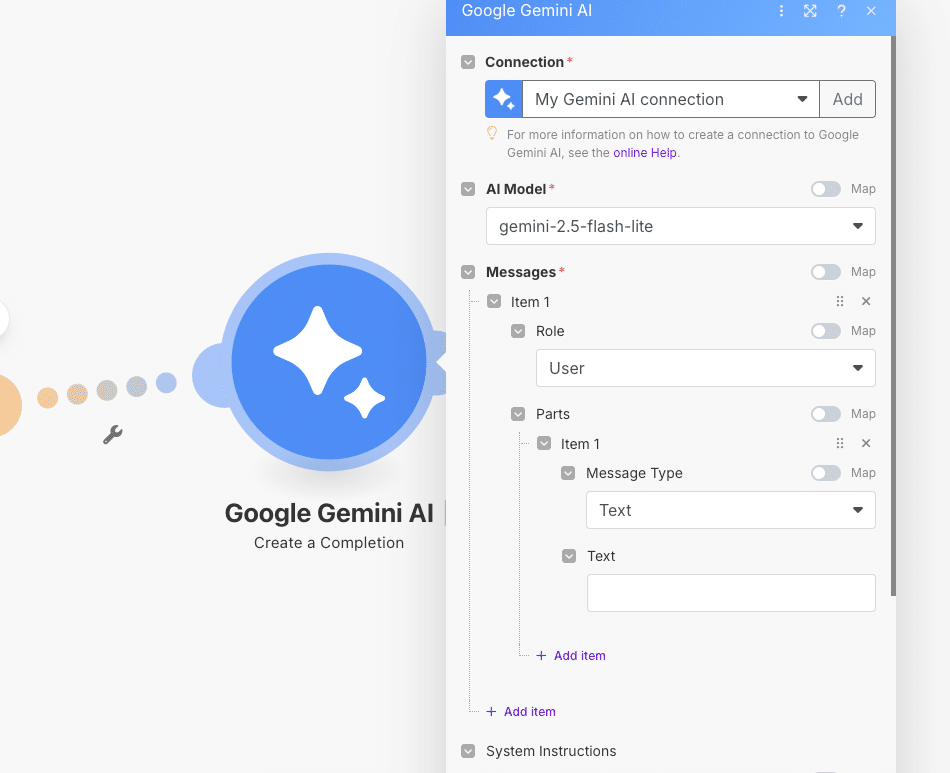The image size is (950, 773).
Task: Grab the drag handle of Parts Item 1
Action: (x=840, y=443)
